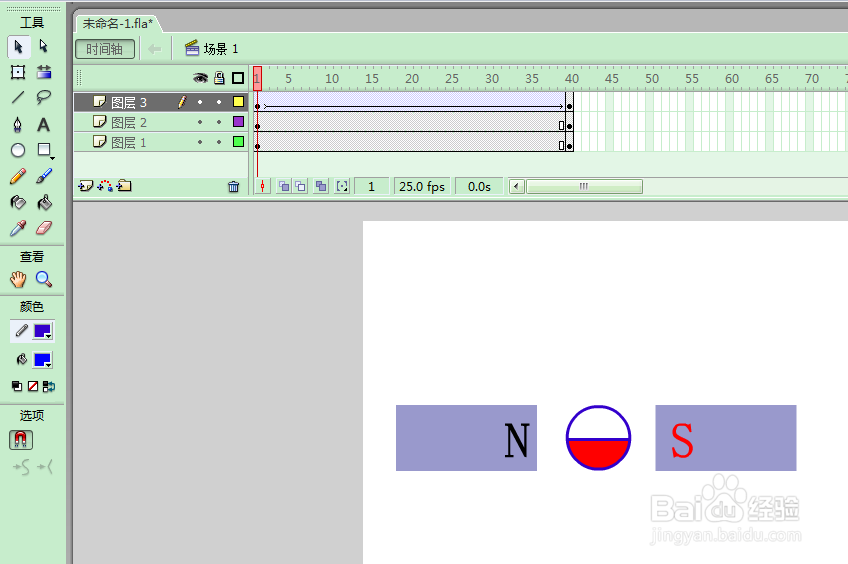848x564 pixels.
Task: Click the N magnet rectangle on stage
Action: pyautogui.click(x=466, y=438)
